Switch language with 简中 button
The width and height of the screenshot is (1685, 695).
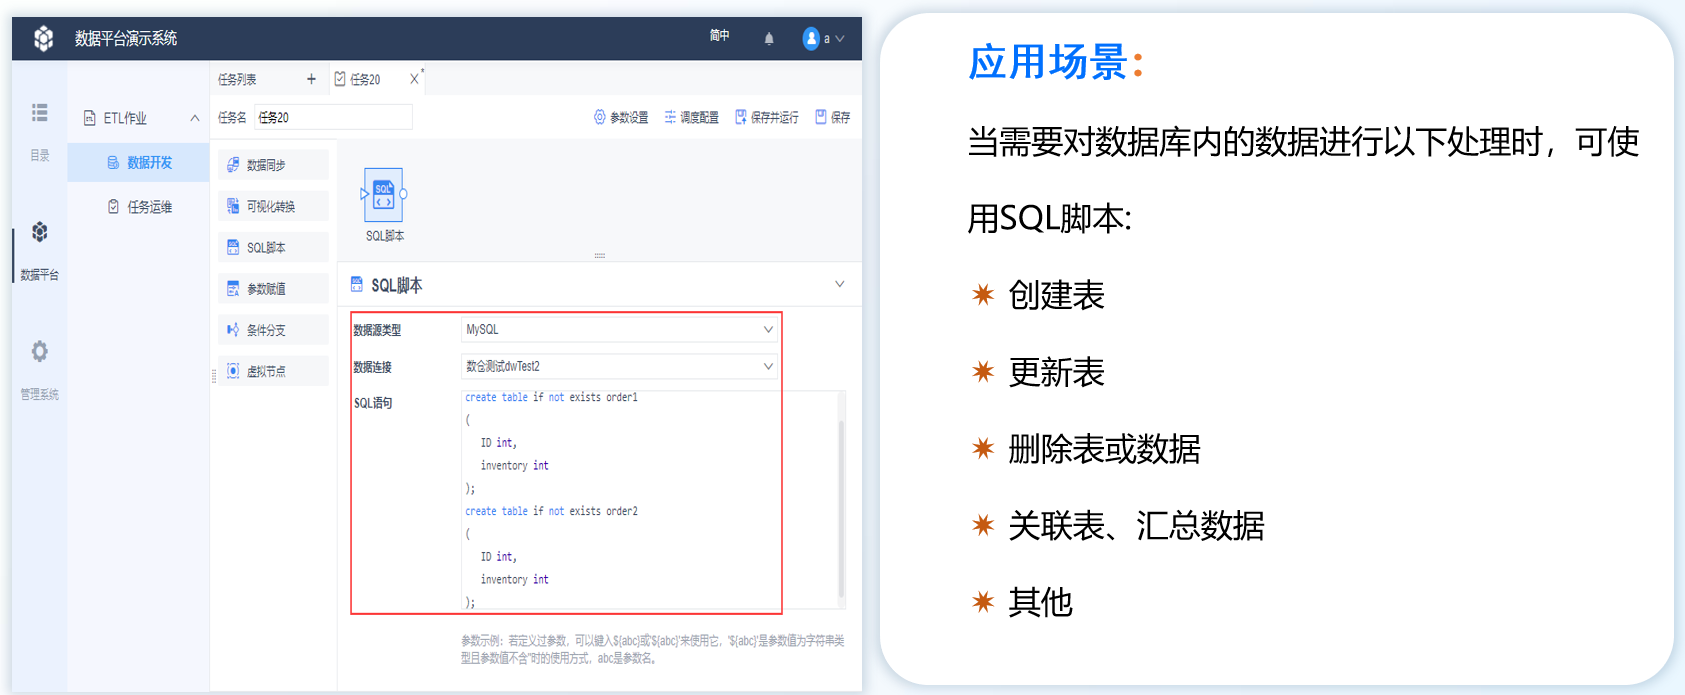coord(720,36)
